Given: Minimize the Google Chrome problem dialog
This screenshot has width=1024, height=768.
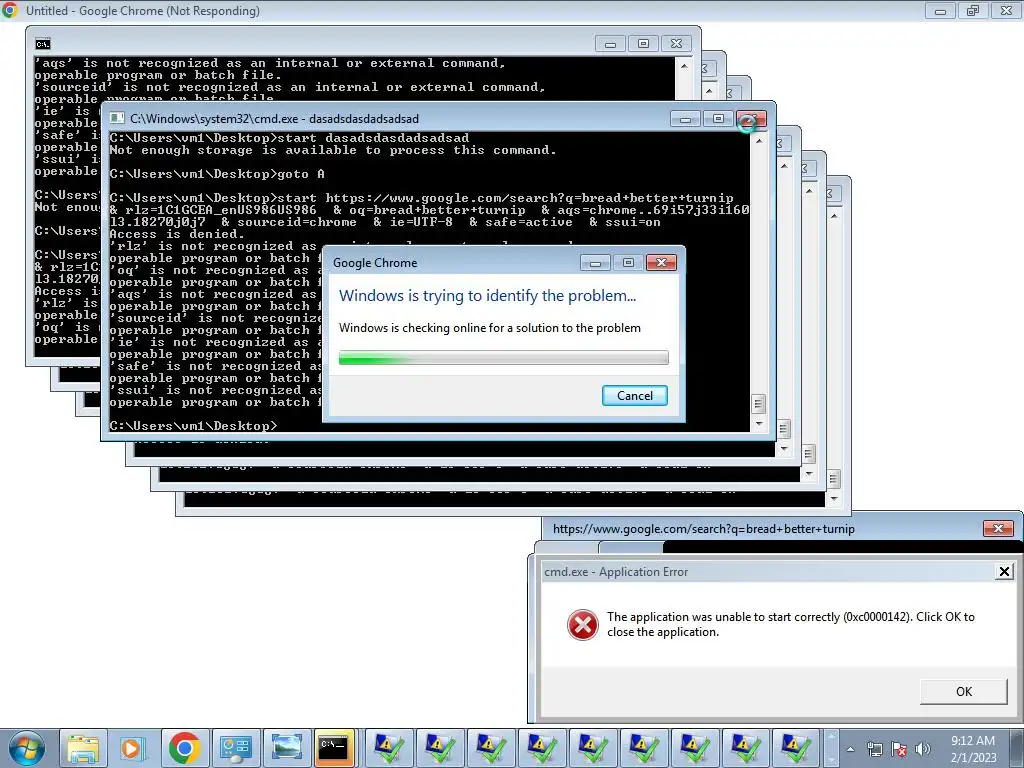Looking at the screenshot, I should point(595,263).
